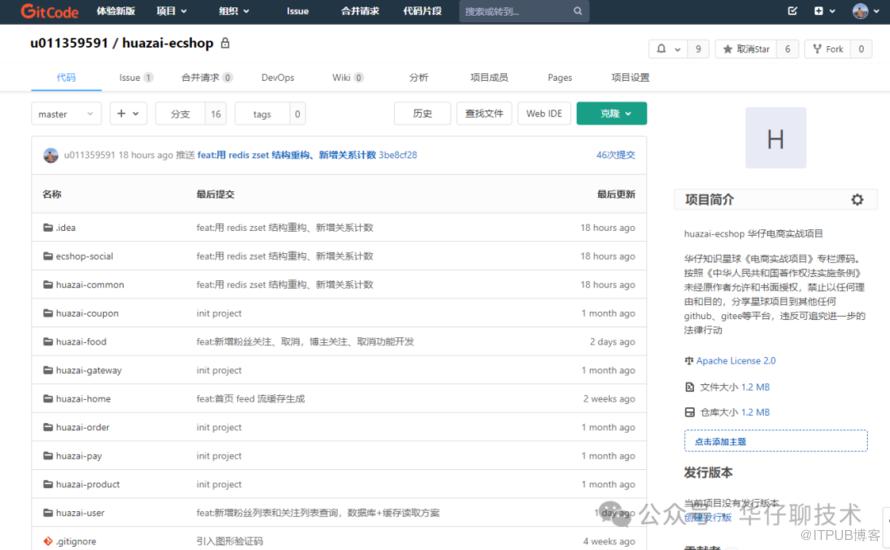Click the commit author avatar
Image resolution: width=890 pixels, height=550 pixels.
click(51, 155)
